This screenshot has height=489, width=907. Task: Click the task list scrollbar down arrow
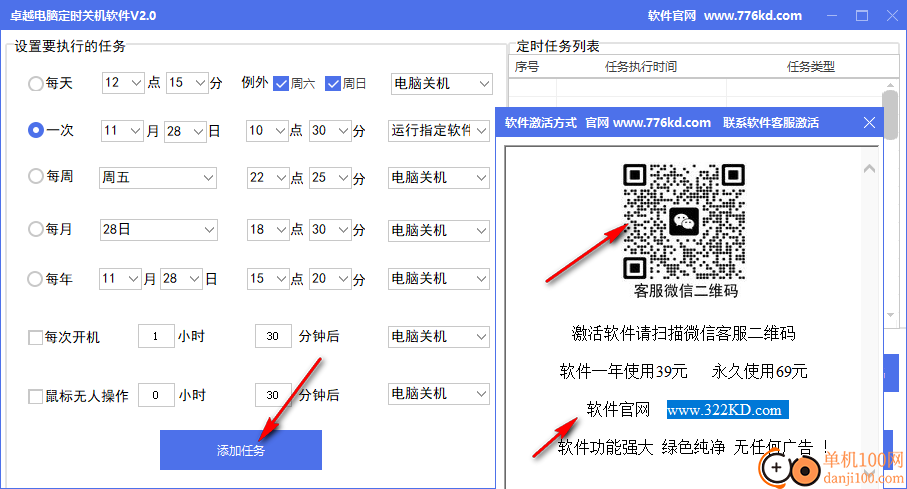coord(890,315)
